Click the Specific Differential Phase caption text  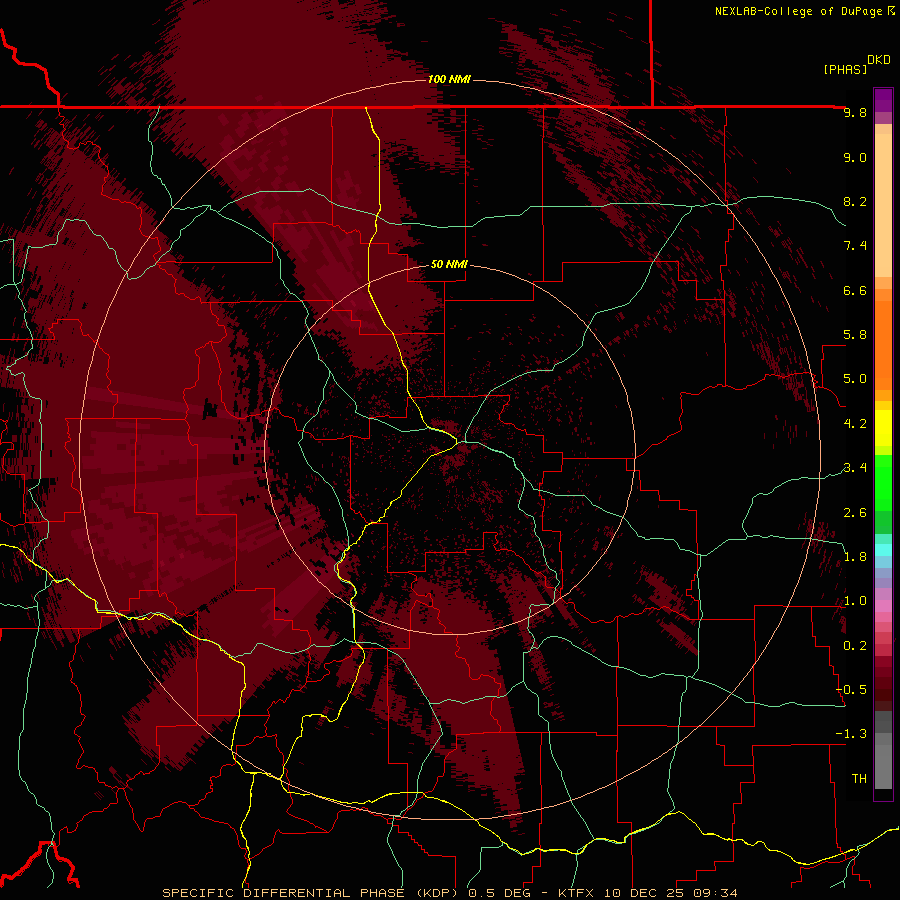[449, 893]
